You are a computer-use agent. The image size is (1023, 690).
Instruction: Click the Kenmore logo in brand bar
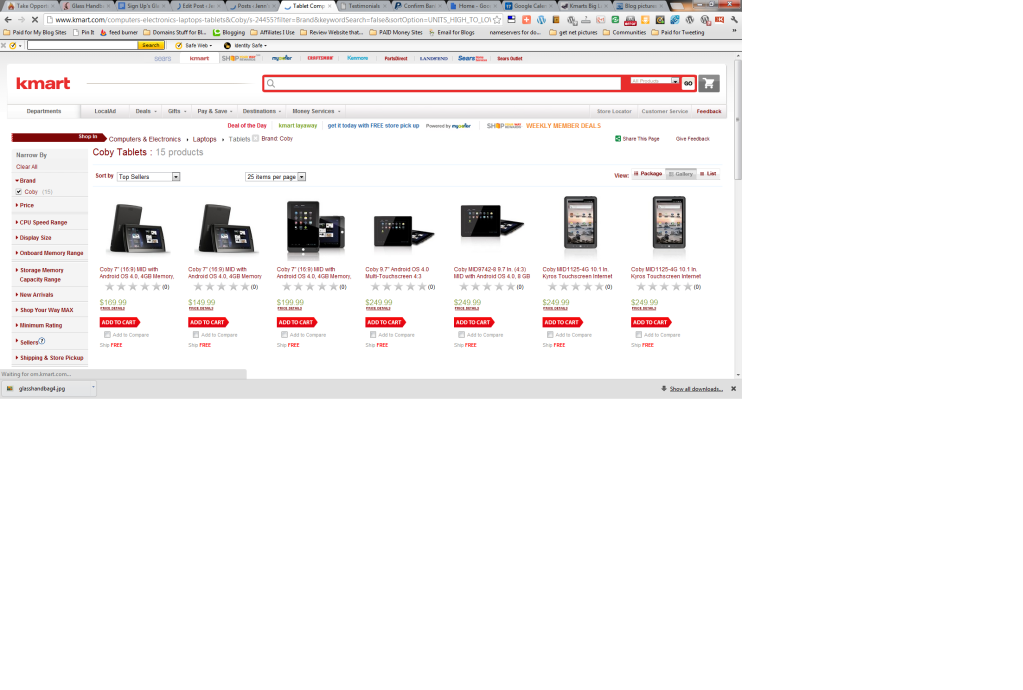click(x=358, y=58)
